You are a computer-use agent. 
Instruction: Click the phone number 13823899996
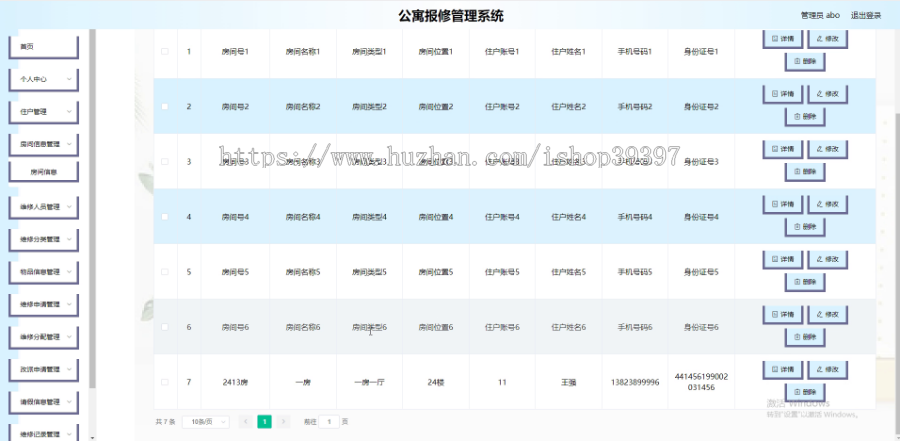(x=635, y=382)
